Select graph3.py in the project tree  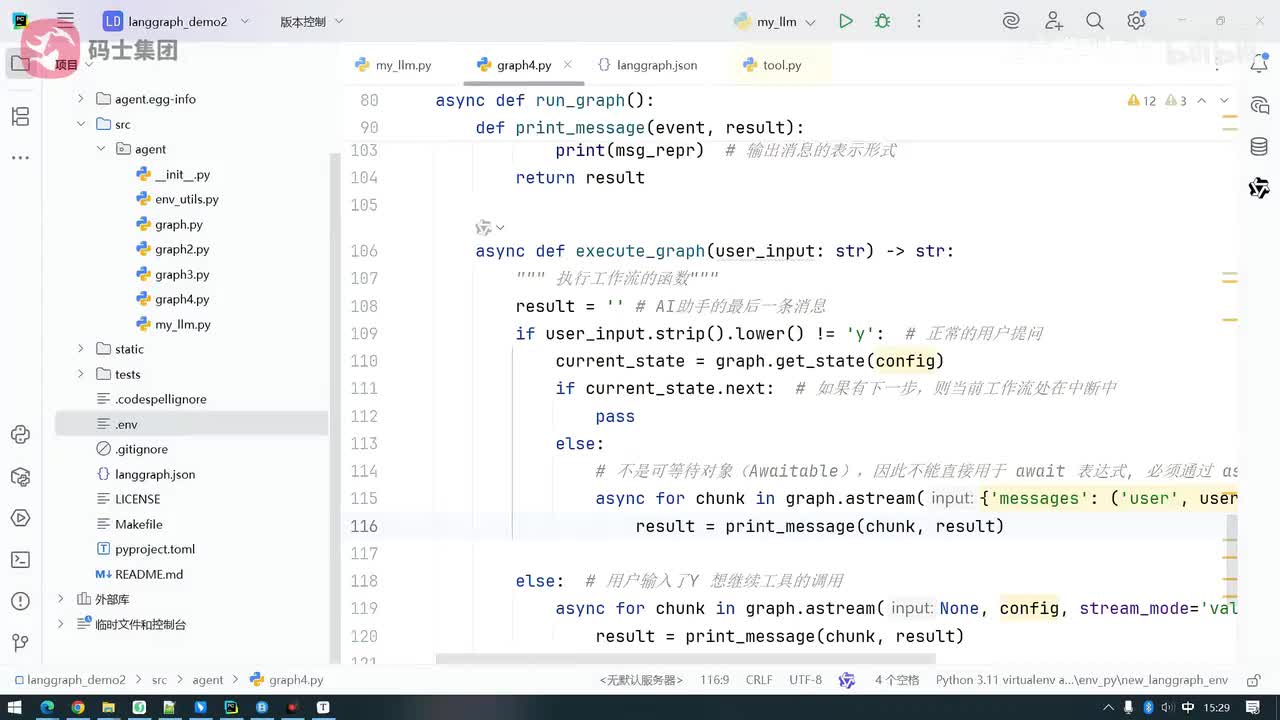(182, 274)
